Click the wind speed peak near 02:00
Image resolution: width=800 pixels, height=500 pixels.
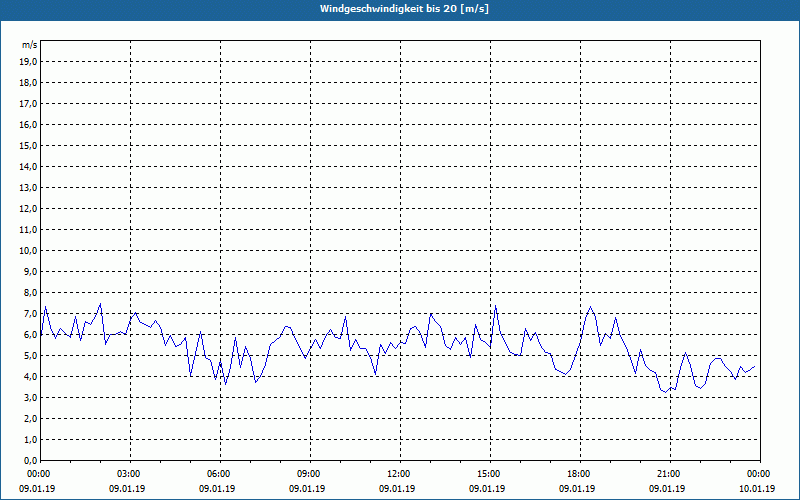click(x=101, y=304)
